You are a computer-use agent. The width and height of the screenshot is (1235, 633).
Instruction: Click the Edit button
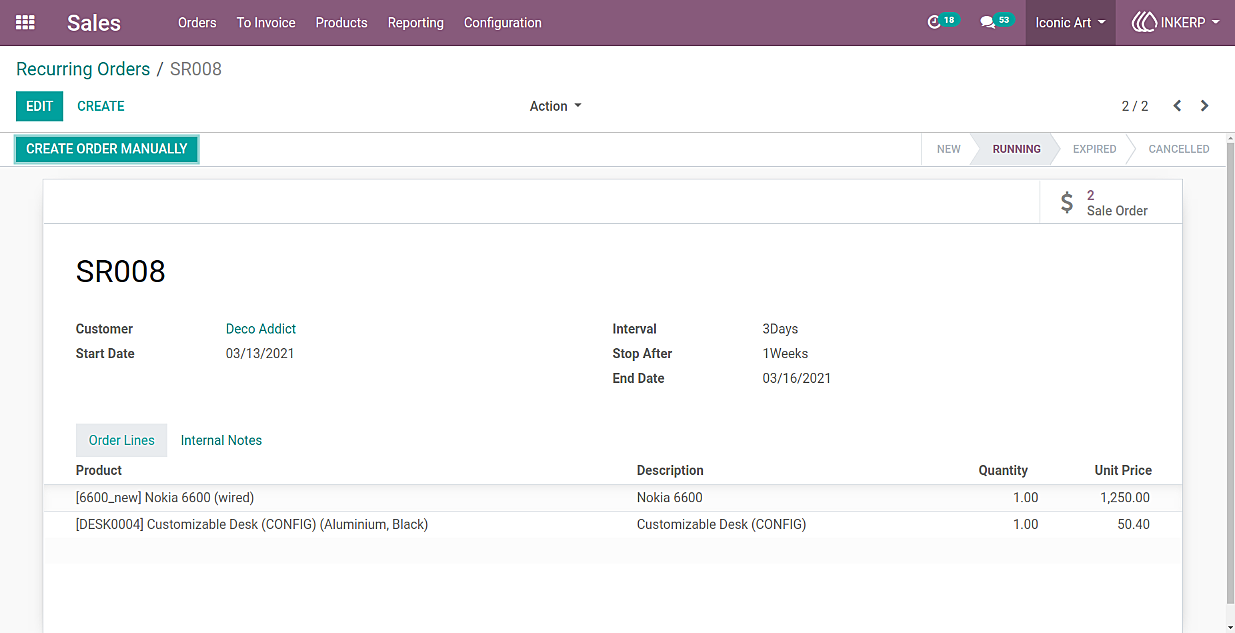40,106
